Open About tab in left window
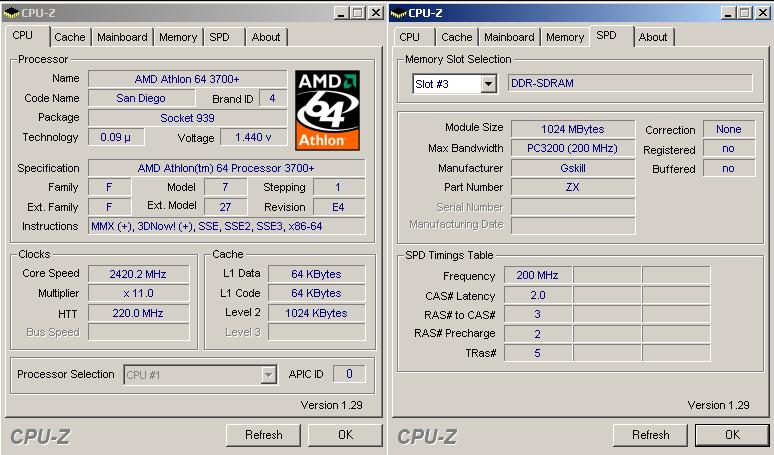This screenshot has width=774, height=455. click(266, 37)
